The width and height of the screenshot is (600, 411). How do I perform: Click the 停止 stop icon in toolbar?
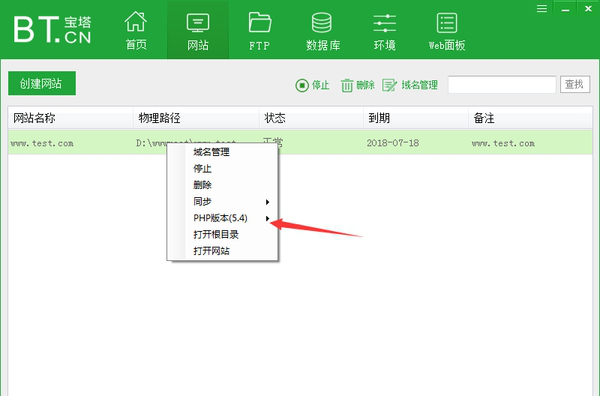[301, 86]
